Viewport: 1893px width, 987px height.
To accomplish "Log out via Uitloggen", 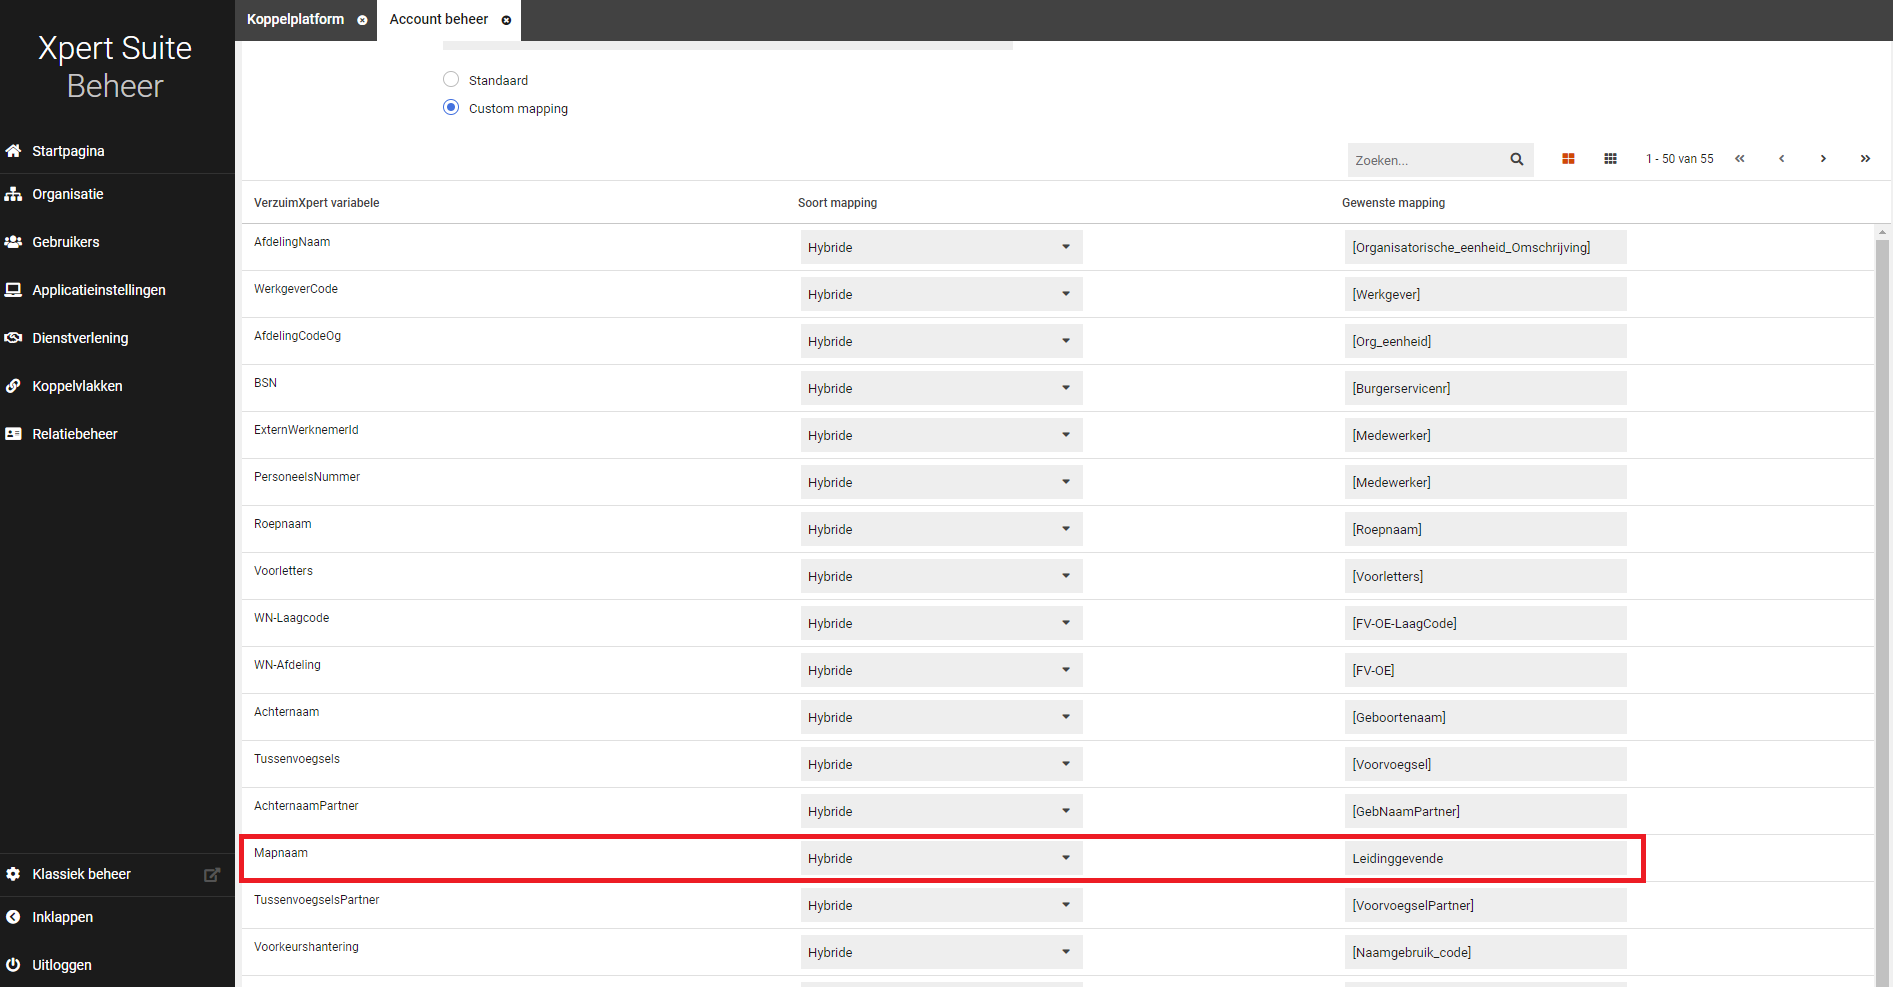I will tap(61, 965).
